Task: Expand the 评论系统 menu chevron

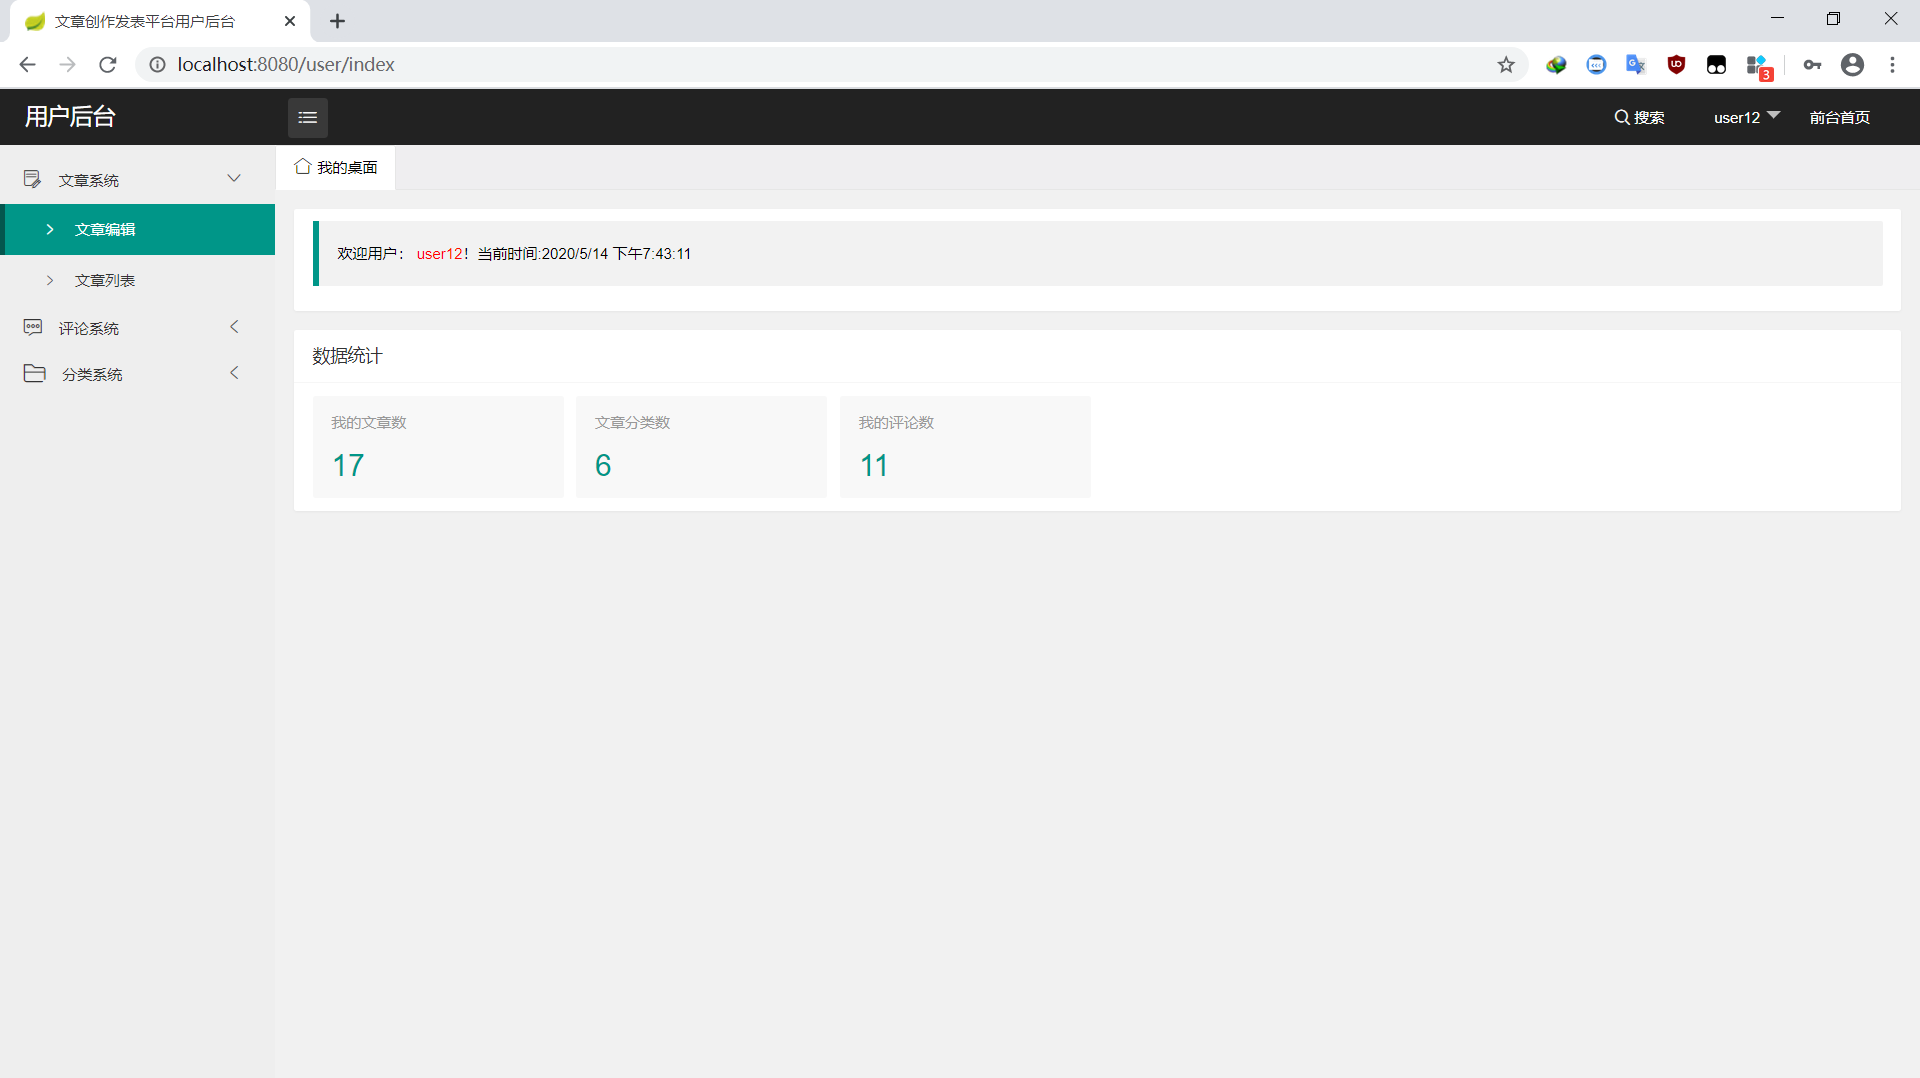Action: [x=234, y=327]
